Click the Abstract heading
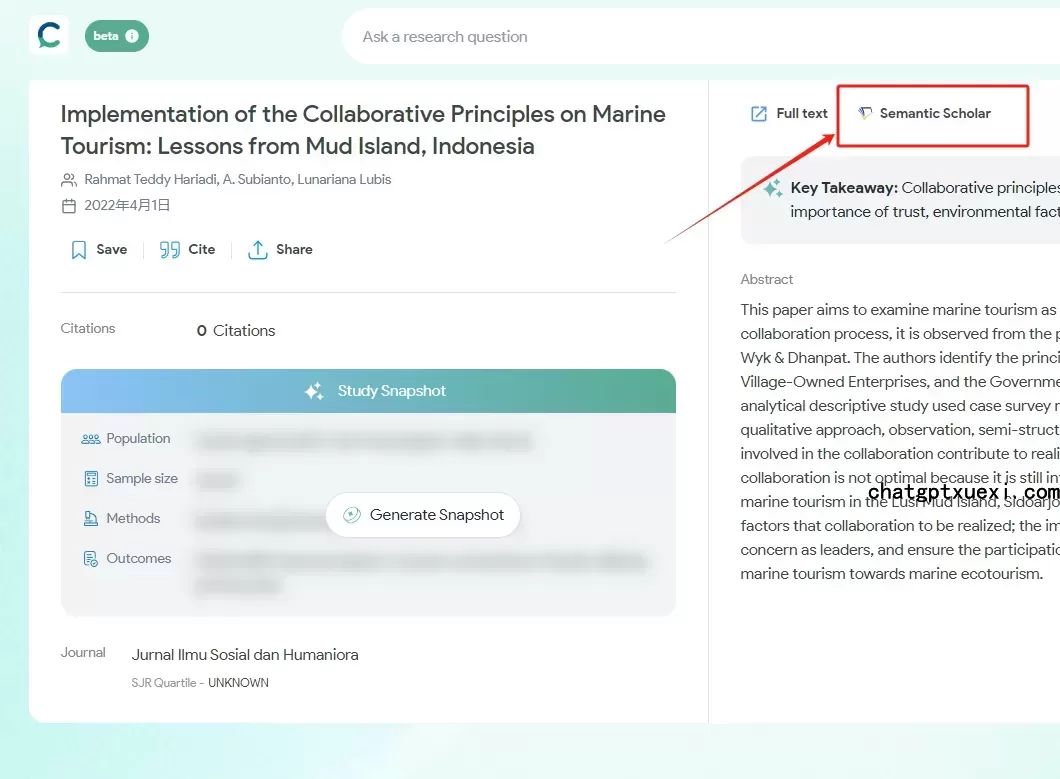The image size is (1060, 779). coord(767,279)
